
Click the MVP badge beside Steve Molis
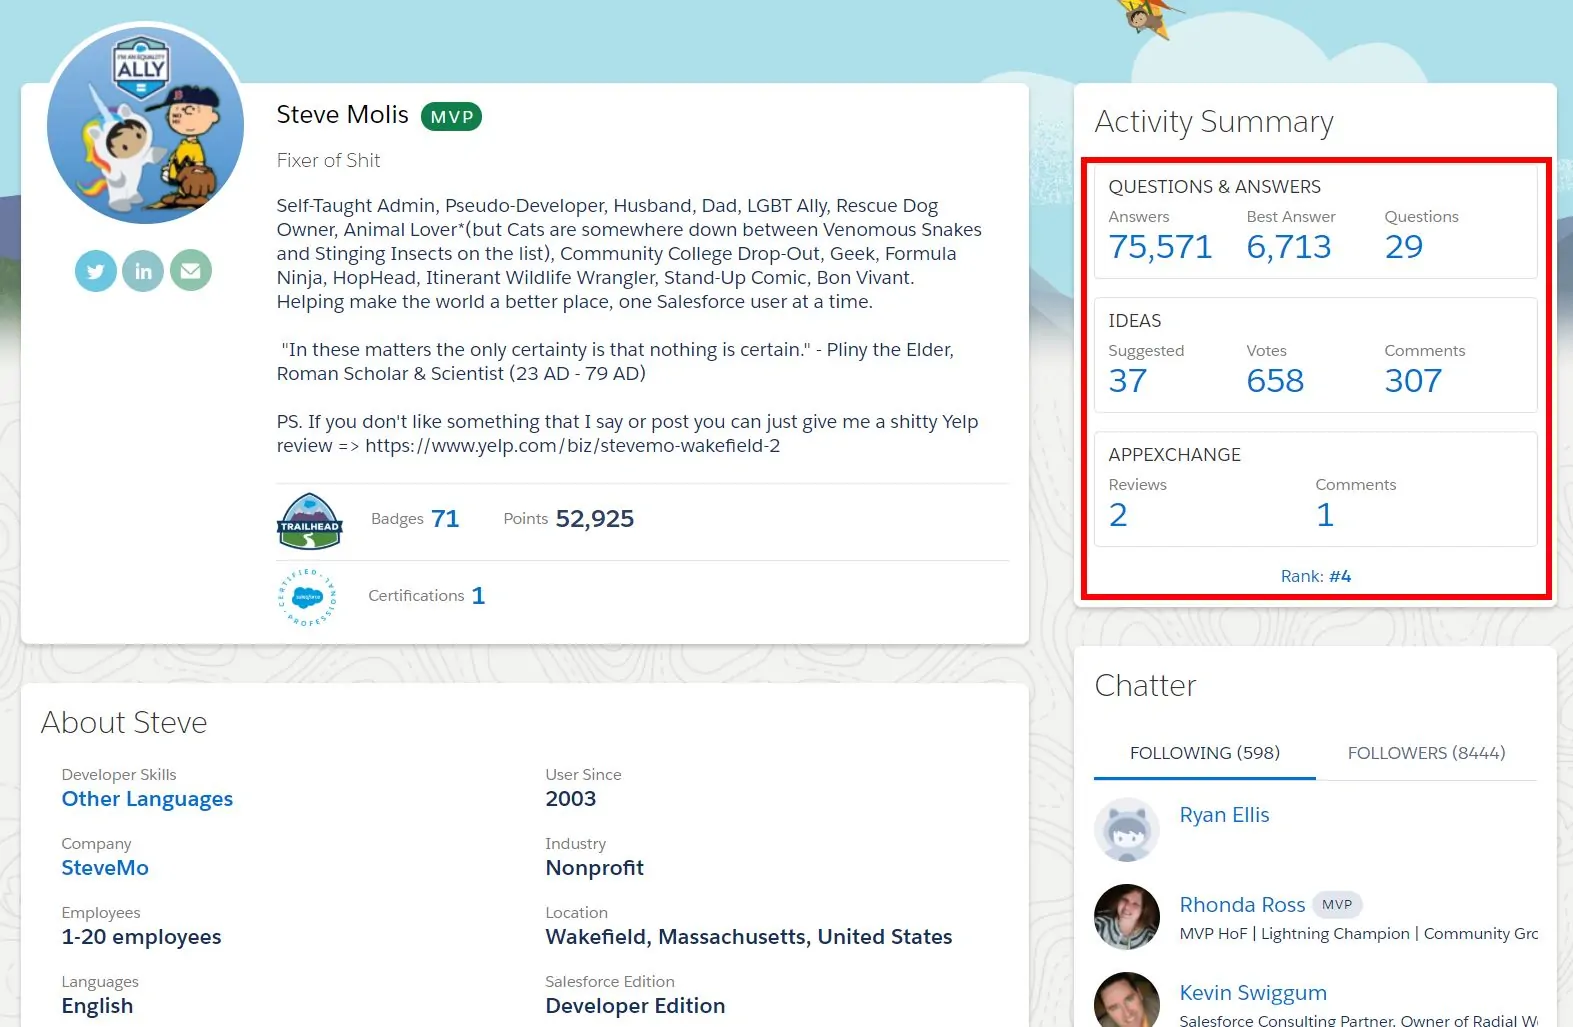pyautogui.click(x=452, y=117)
